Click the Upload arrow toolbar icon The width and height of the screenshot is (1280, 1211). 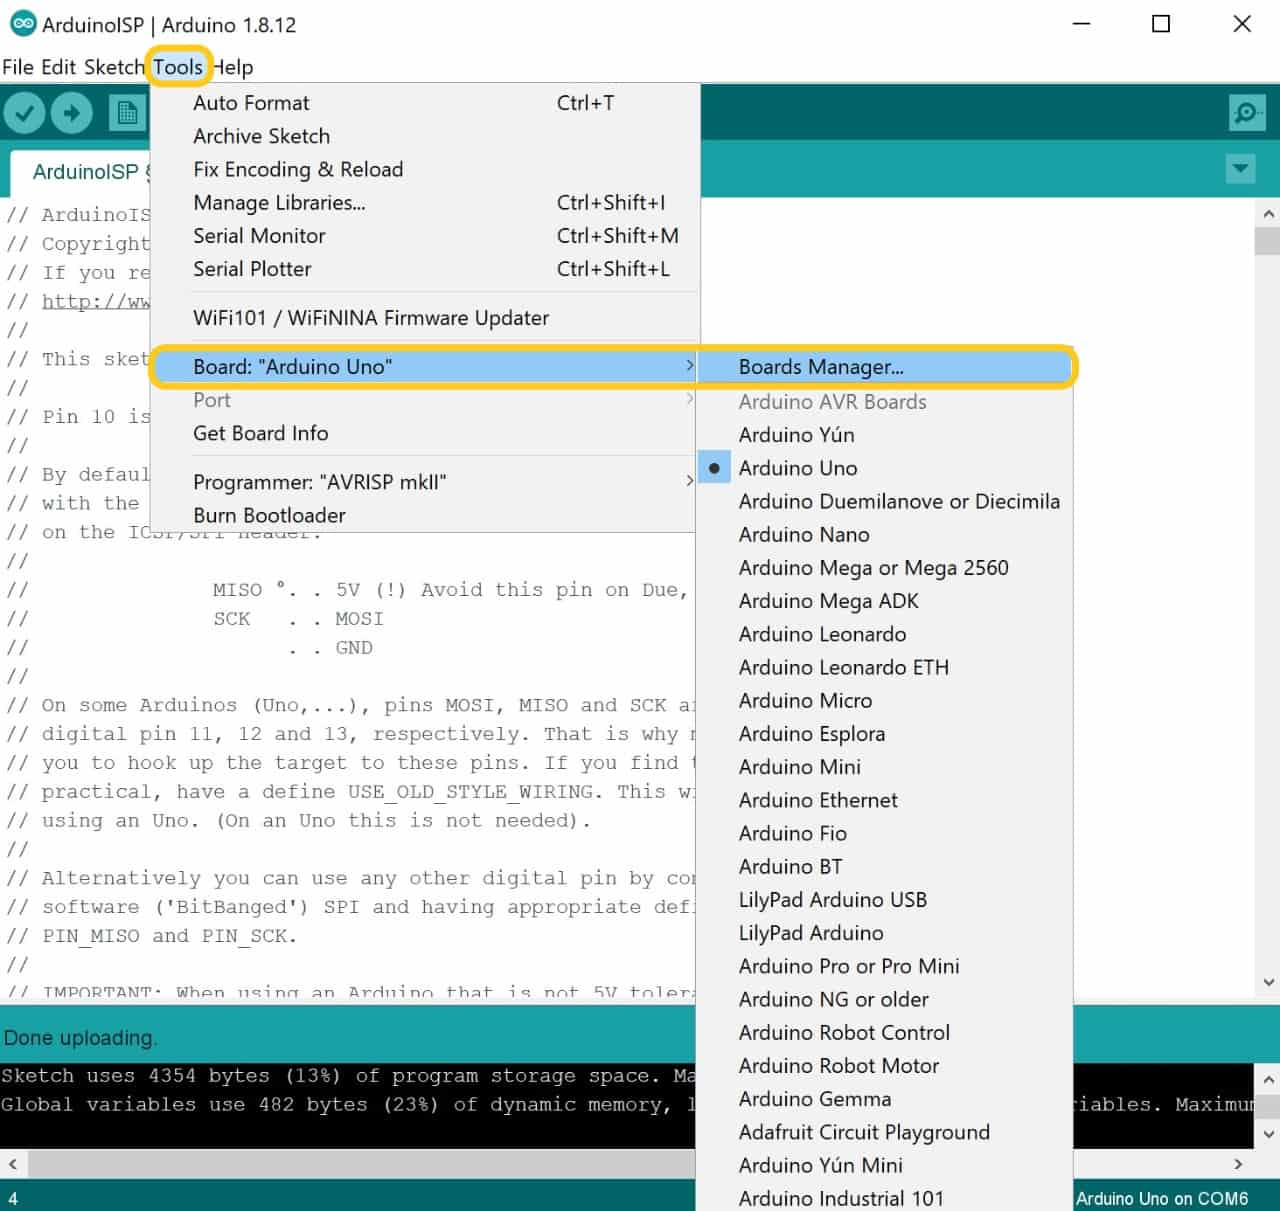point(71,113)
